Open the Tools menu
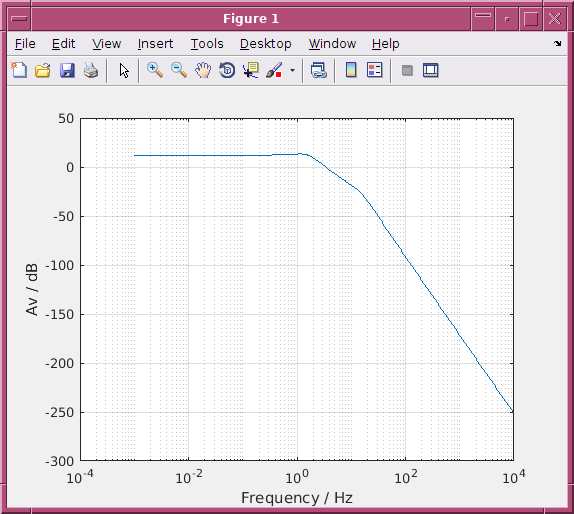 pos(207,44)
